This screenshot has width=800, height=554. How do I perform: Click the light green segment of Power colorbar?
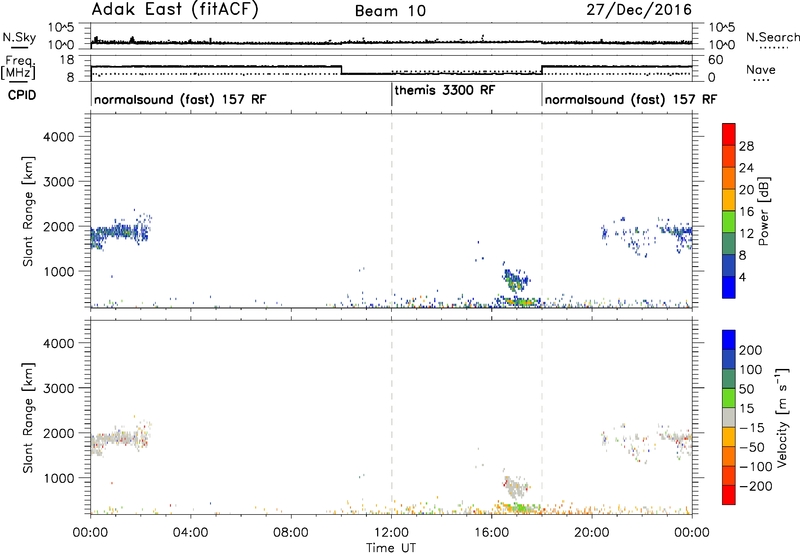[x=729, y=221]
